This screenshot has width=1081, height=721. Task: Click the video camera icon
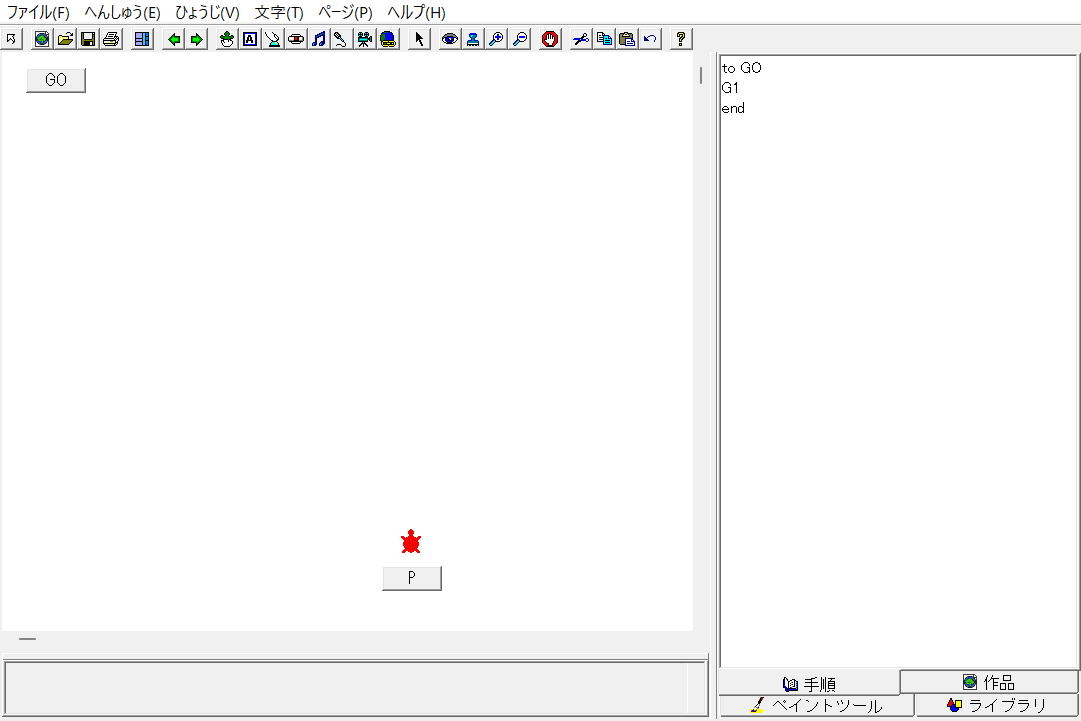tap(365, 39)
